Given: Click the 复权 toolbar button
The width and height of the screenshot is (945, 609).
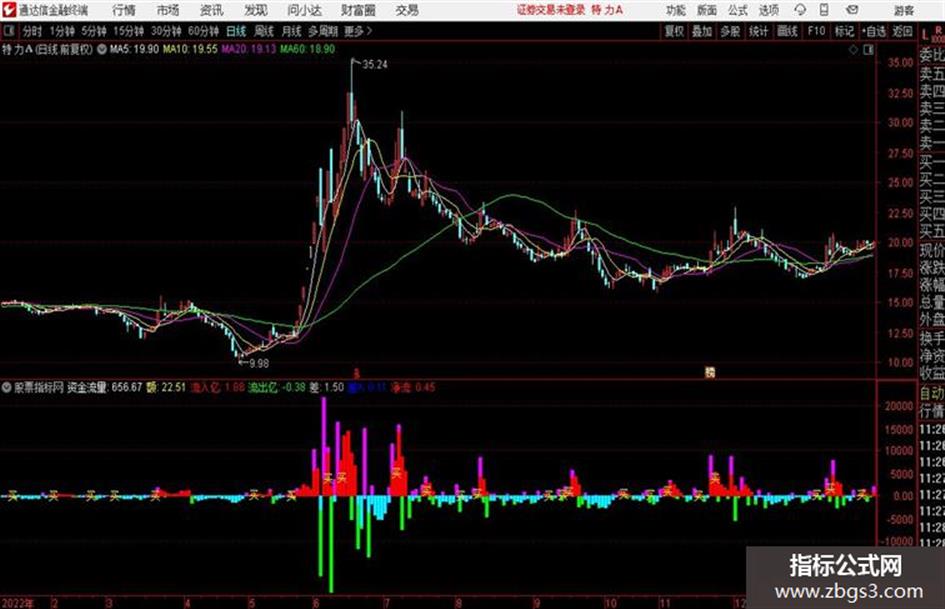Looking at the screenshot, I should (x=674, y=31).
